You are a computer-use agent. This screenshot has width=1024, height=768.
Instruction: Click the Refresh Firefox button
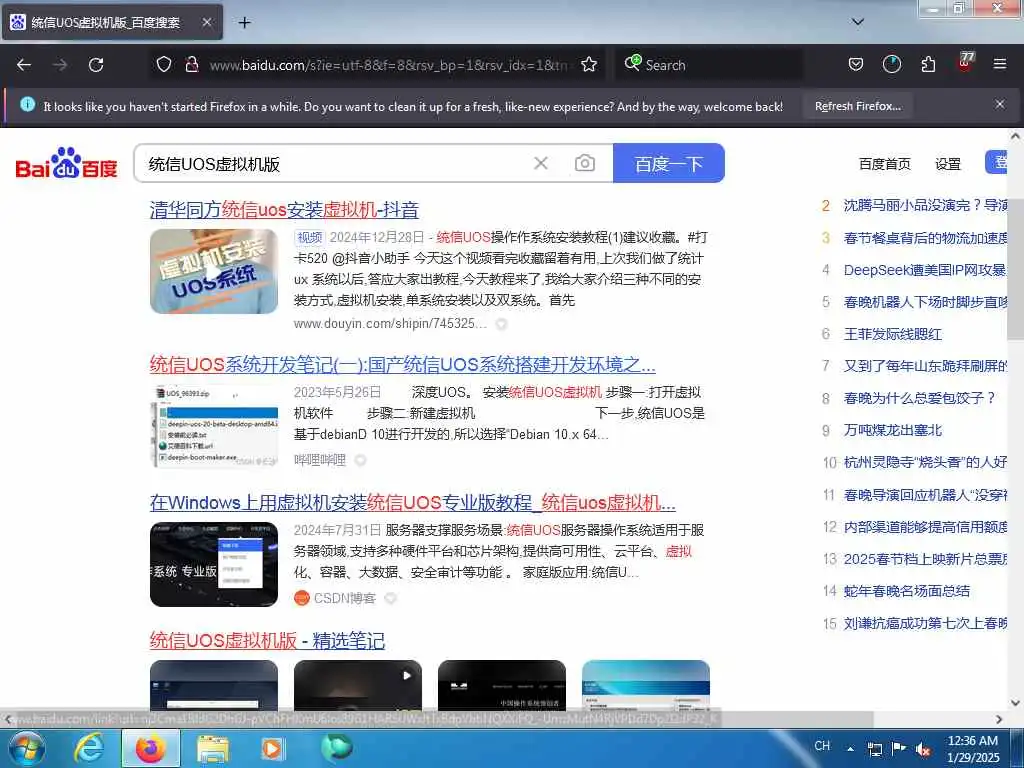click(857, 106)
